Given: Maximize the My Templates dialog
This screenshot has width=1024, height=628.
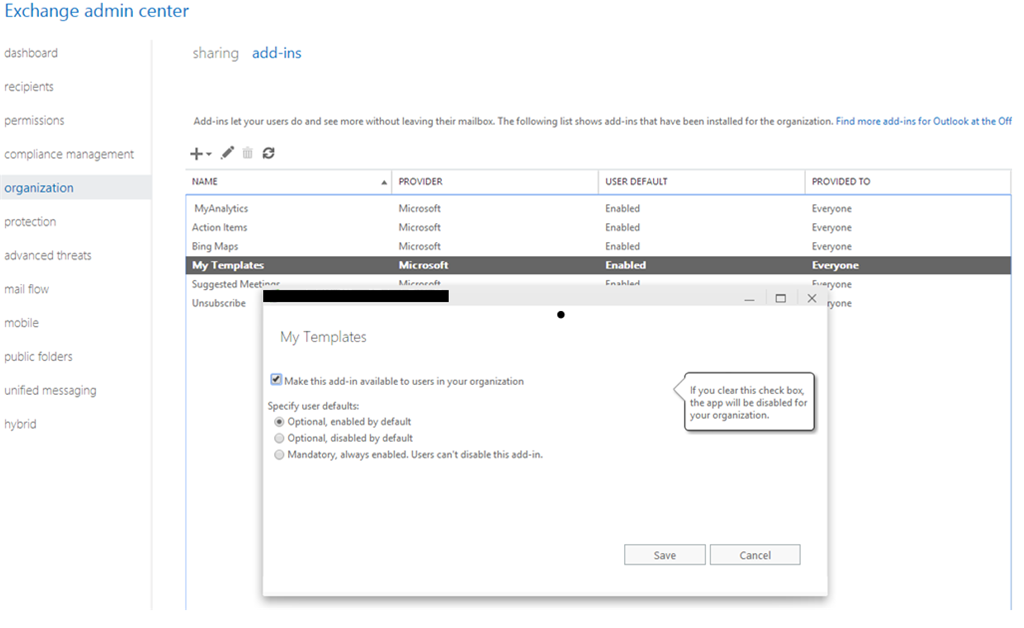Looking at the screenshot, I should (x=780, y=298).
